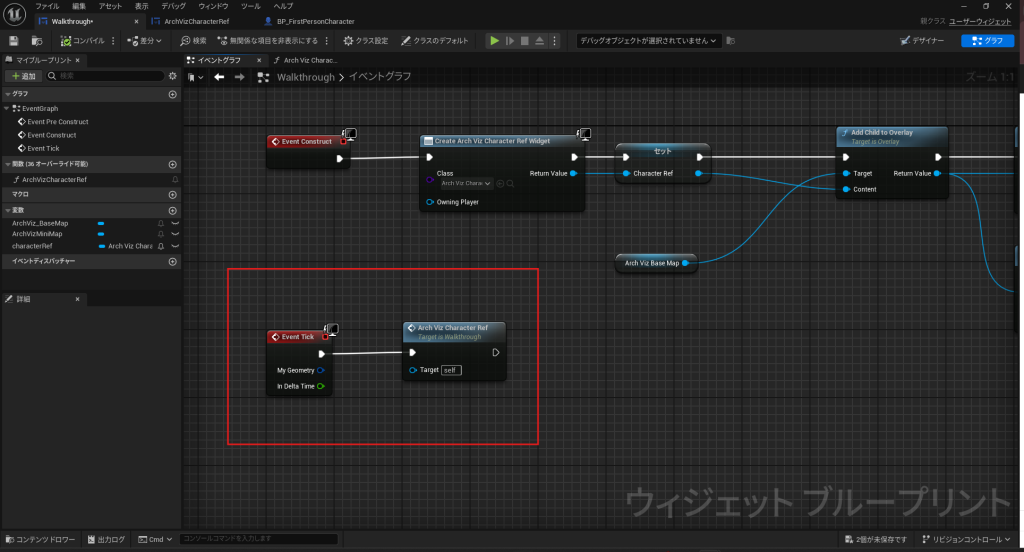
Task: Open the debug object selection dropdown
Action: tap(648, 41)
